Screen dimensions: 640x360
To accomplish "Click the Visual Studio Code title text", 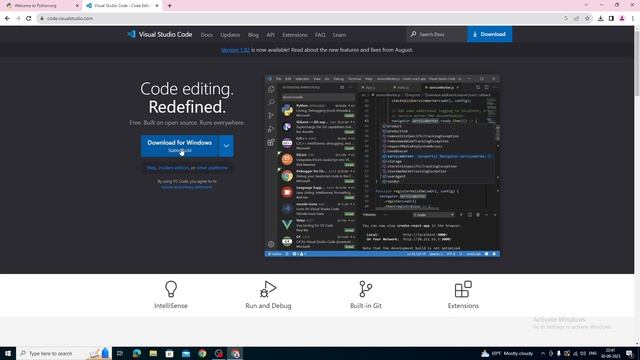I will point(165,34).
